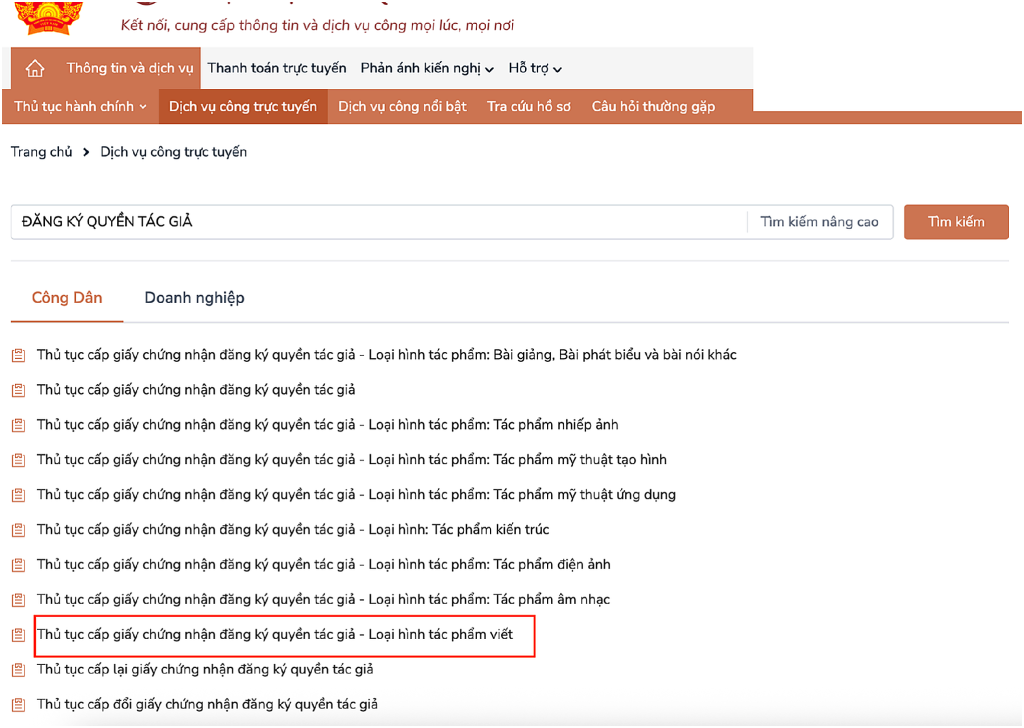Open 'Loại hình tác phẩm viết' procedure link
This screenshot has width=1024, height=728.
pyautogui.click(x=275, y=635)
